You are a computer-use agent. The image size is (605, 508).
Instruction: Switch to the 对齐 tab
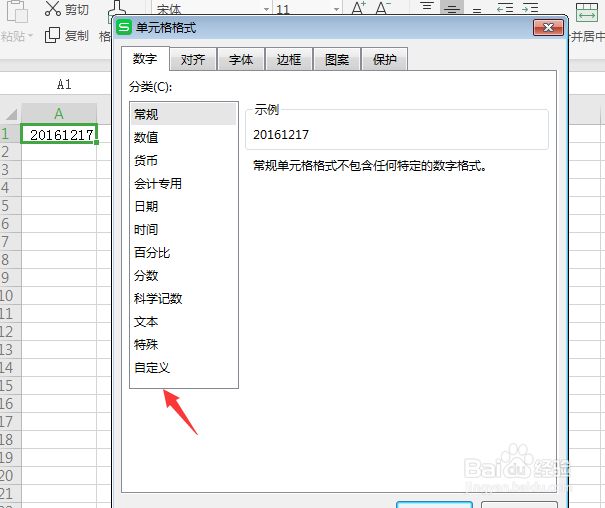click(193, 59)
